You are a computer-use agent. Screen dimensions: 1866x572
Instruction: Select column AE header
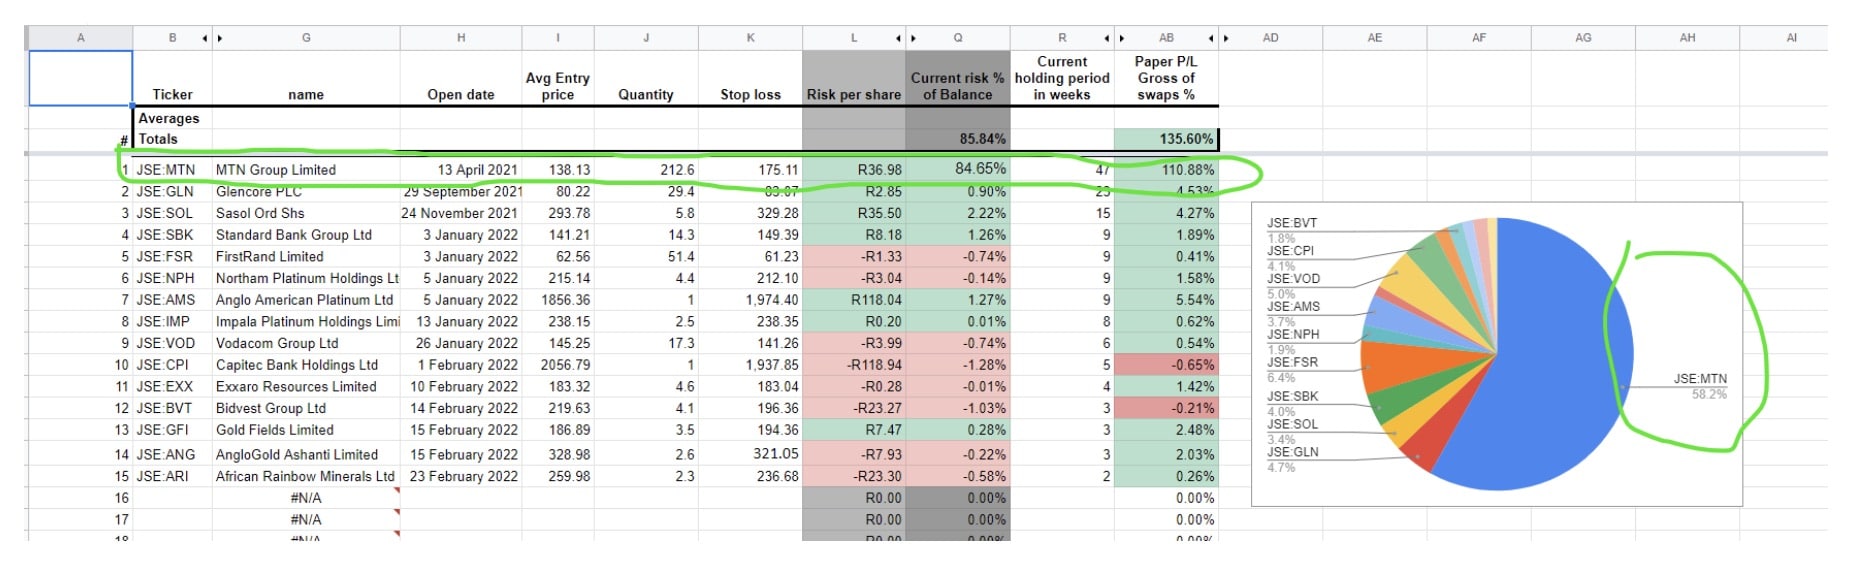[1375, 38]
